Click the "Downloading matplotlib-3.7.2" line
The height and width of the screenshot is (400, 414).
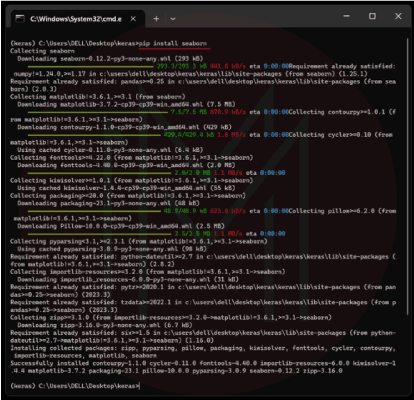tap(126, 104)
